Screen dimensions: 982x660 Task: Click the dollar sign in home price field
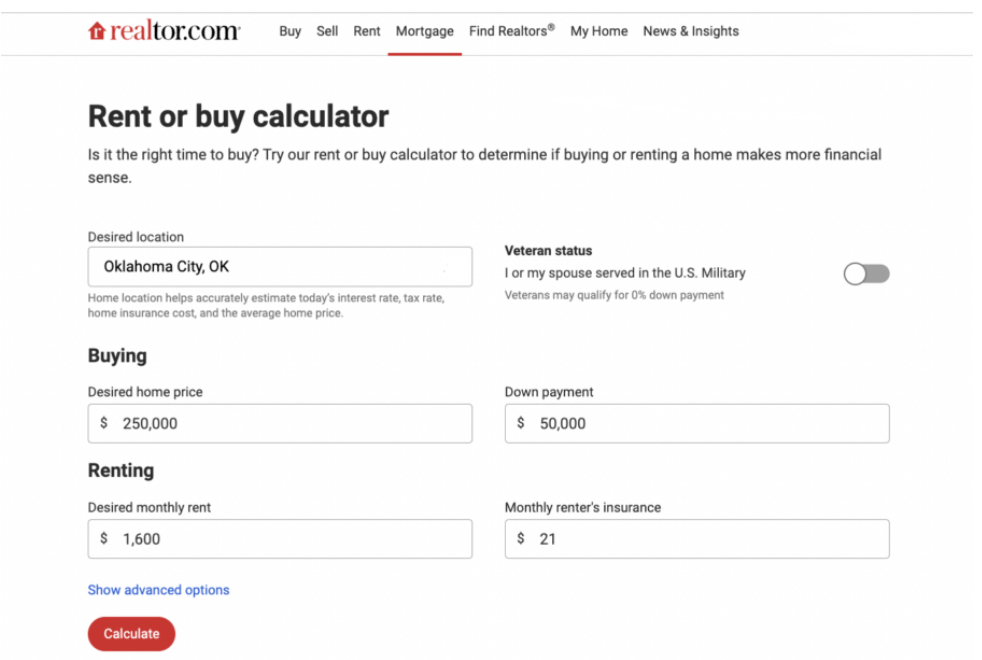[104, 423]
